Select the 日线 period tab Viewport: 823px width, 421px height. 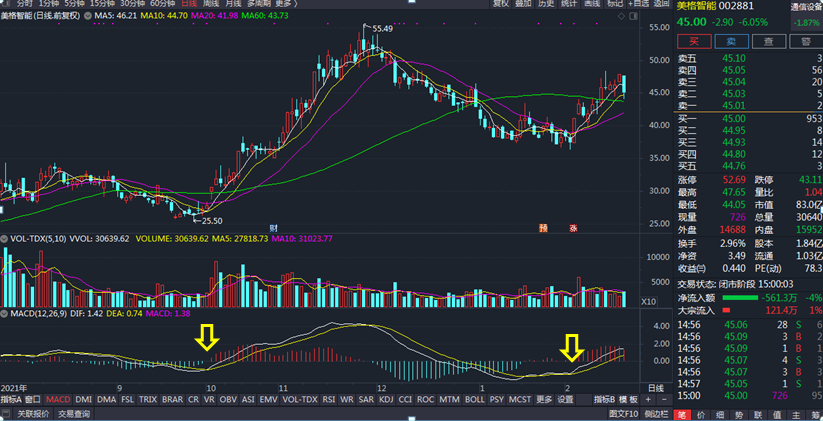click(189, 4)
